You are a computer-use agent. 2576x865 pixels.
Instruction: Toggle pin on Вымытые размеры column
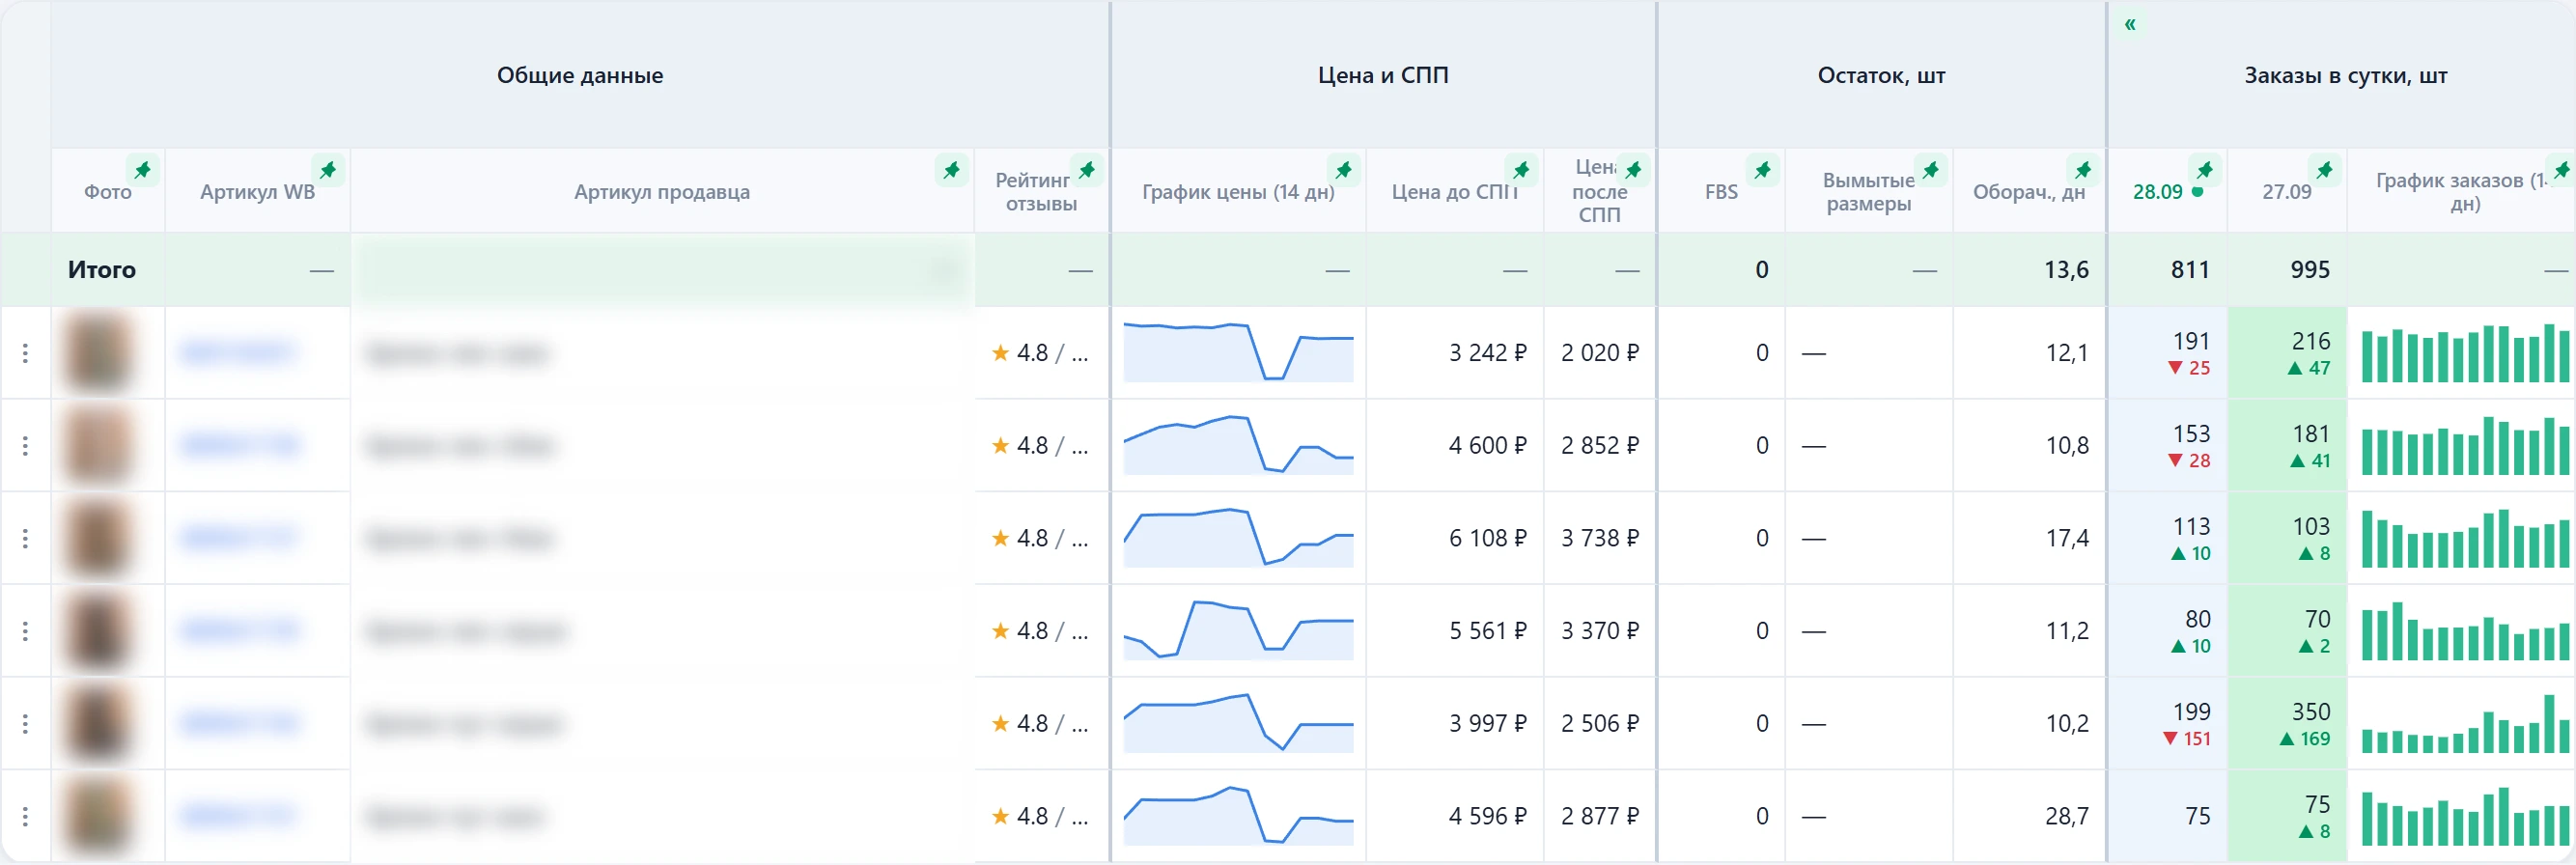click(1930, 170)
